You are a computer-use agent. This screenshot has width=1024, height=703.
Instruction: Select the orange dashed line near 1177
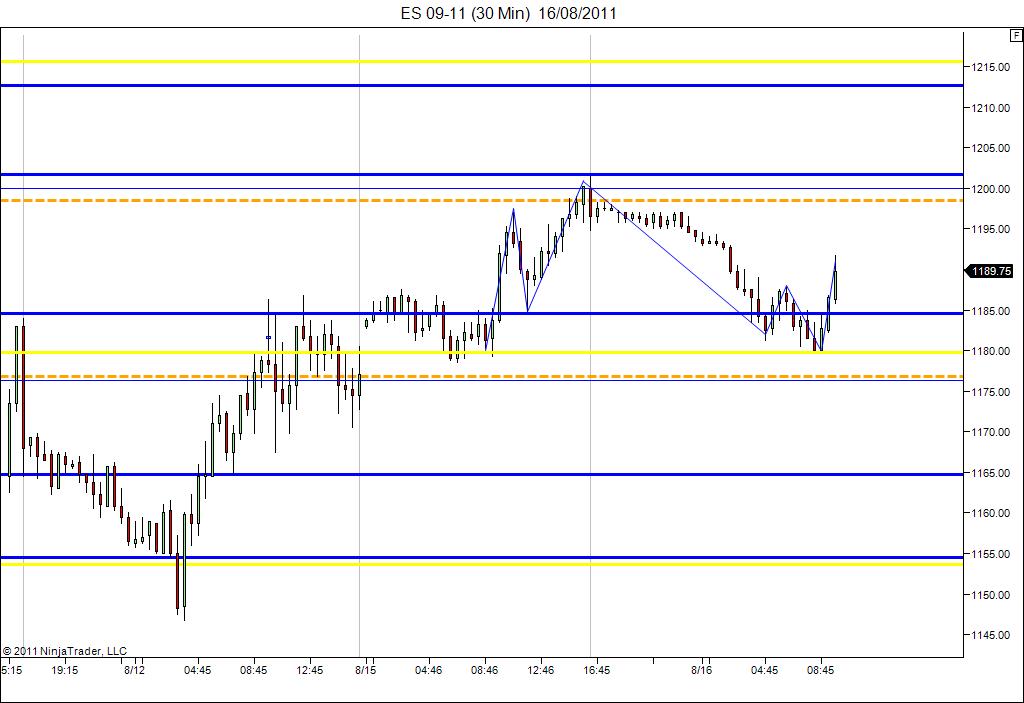[482, 376]
